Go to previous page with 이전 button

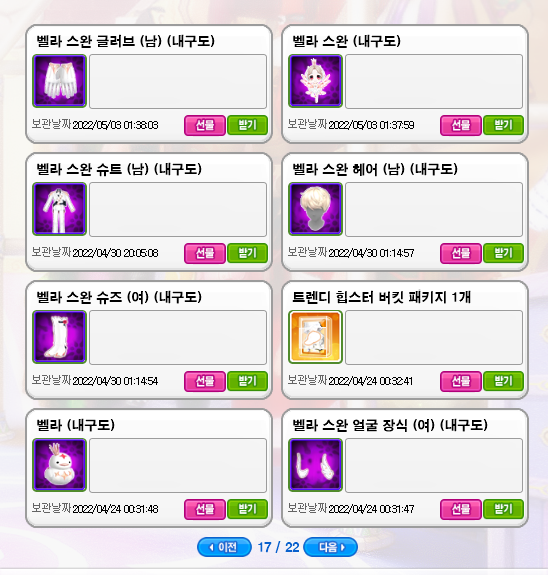point(224,547)
